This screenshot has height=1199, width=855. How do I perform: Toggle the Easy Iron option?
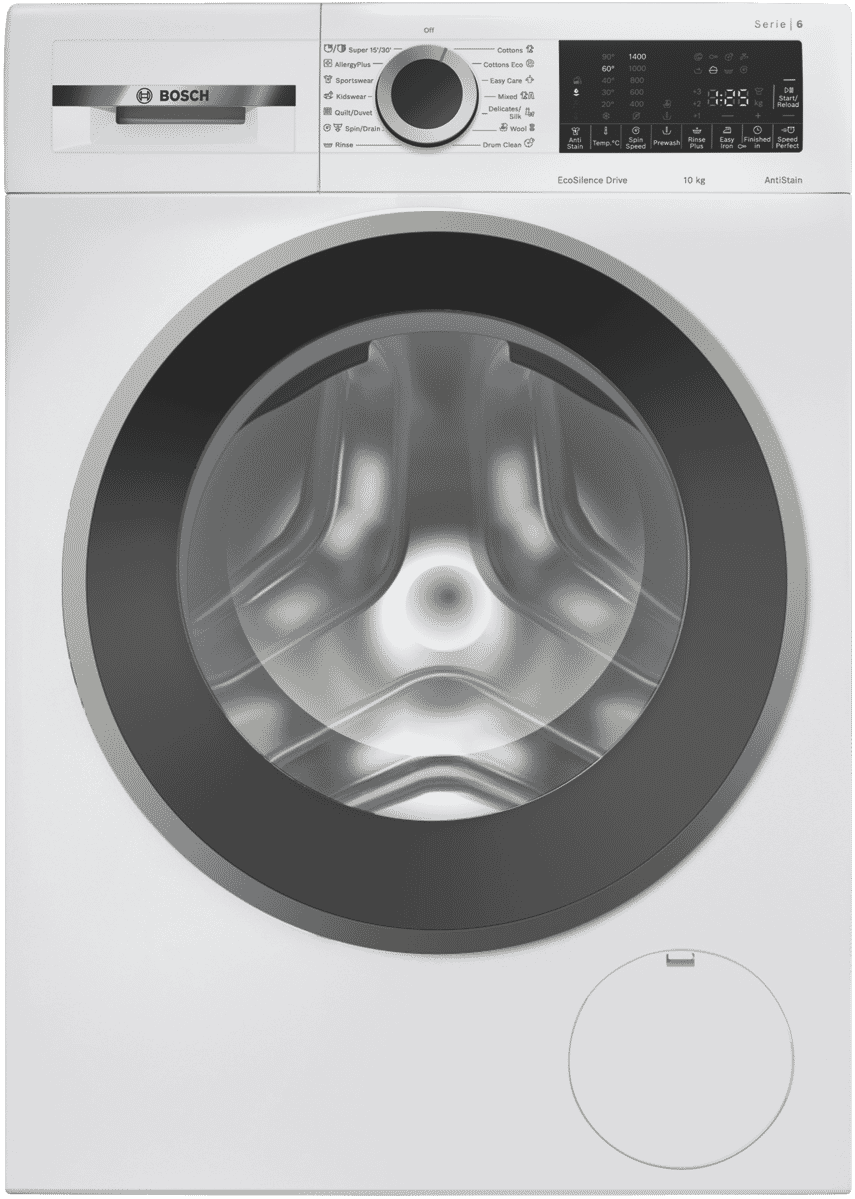click(x=727, y=138)
